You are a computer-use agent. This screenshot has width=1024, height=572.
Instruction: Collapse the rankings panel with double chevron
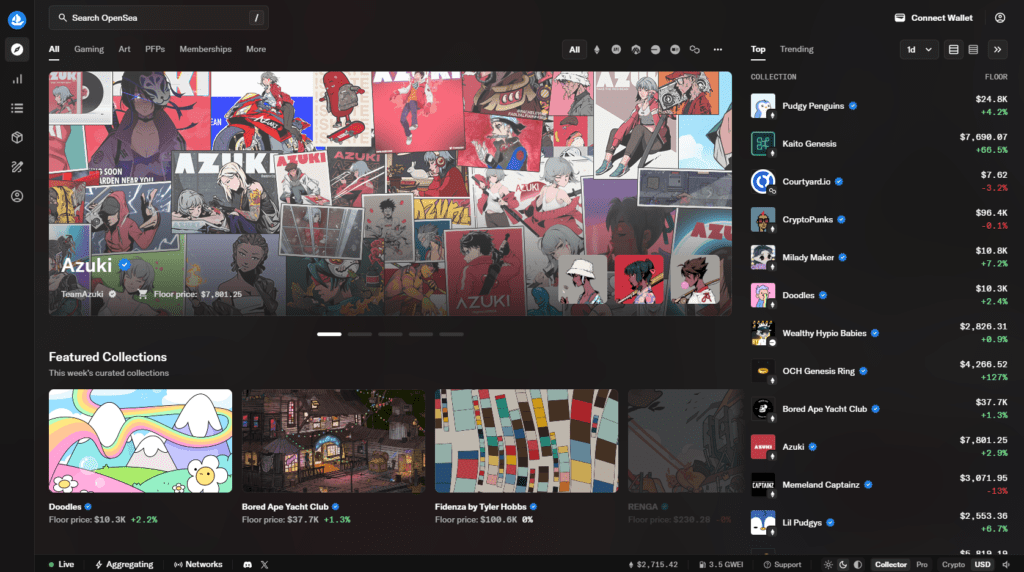pyautogui.click(x=997, y=50)
